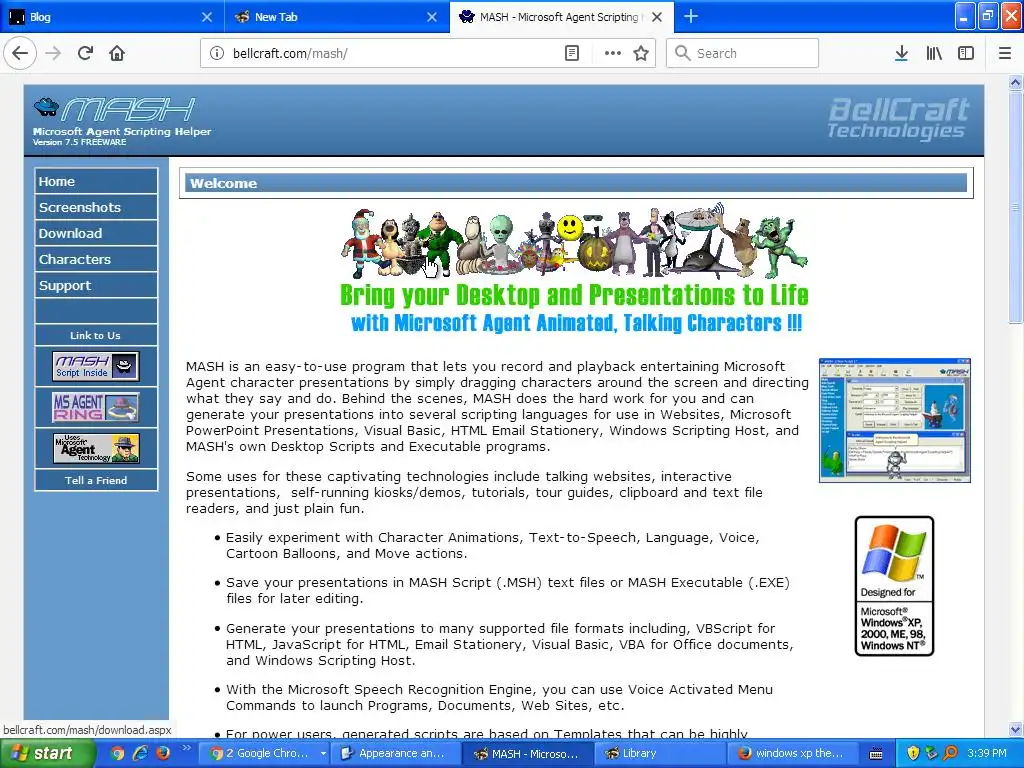Go to the Download page
The width and height of the screenshot is (1024, 768).
pos(96,234)
